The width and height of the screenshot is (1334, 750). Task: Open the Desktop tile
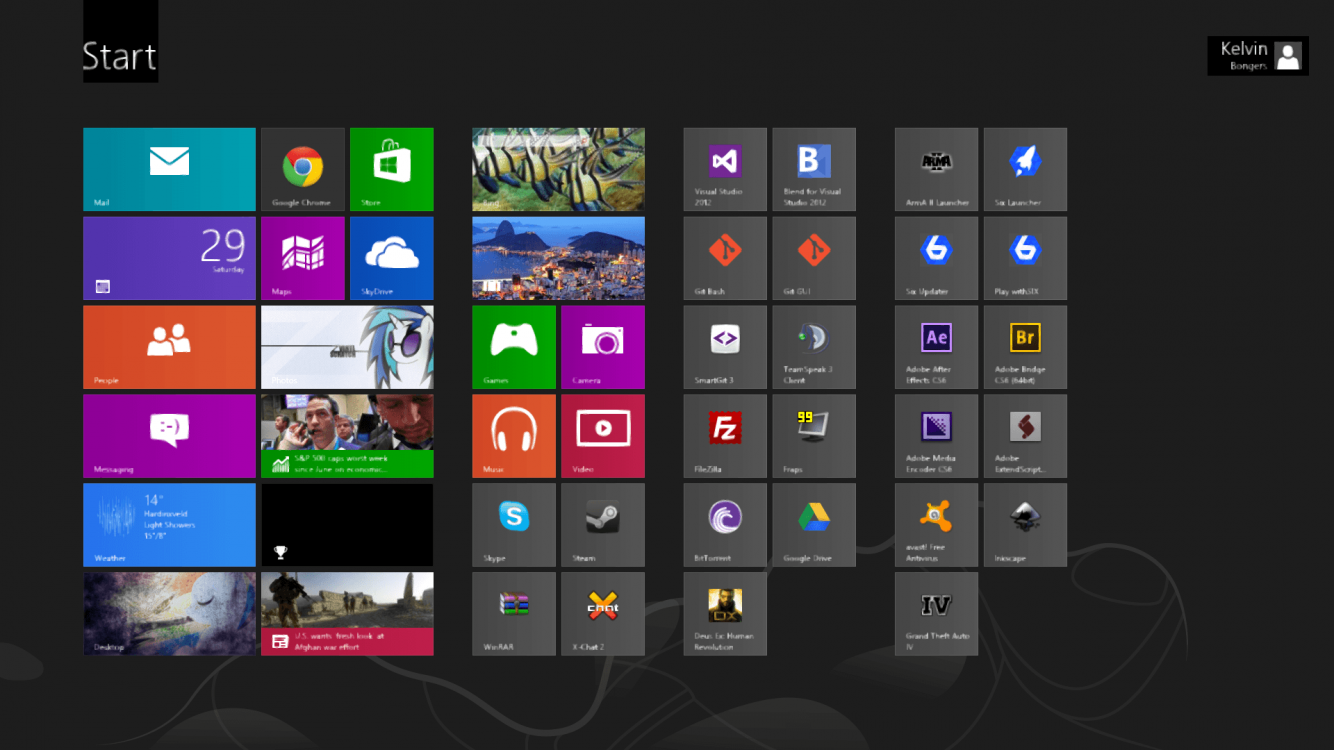click(x=169, y=614)
